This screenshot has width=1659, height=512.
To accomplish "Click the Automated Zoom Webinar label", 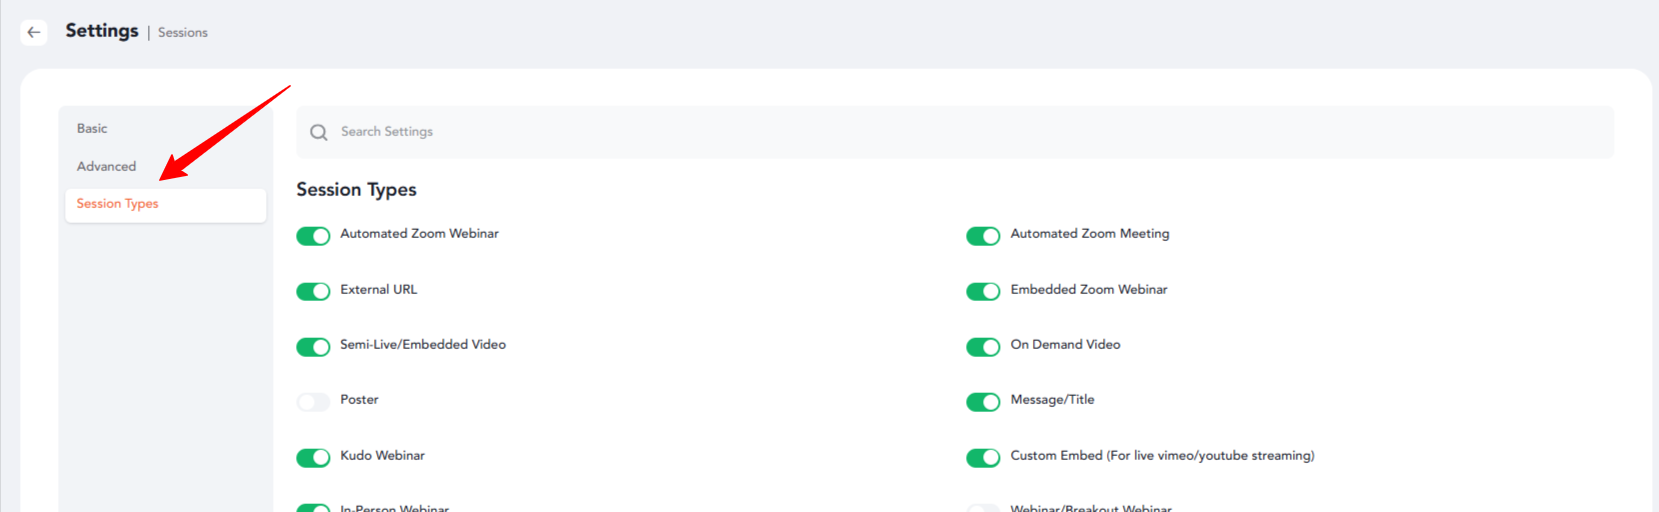I will pos(419,234).
